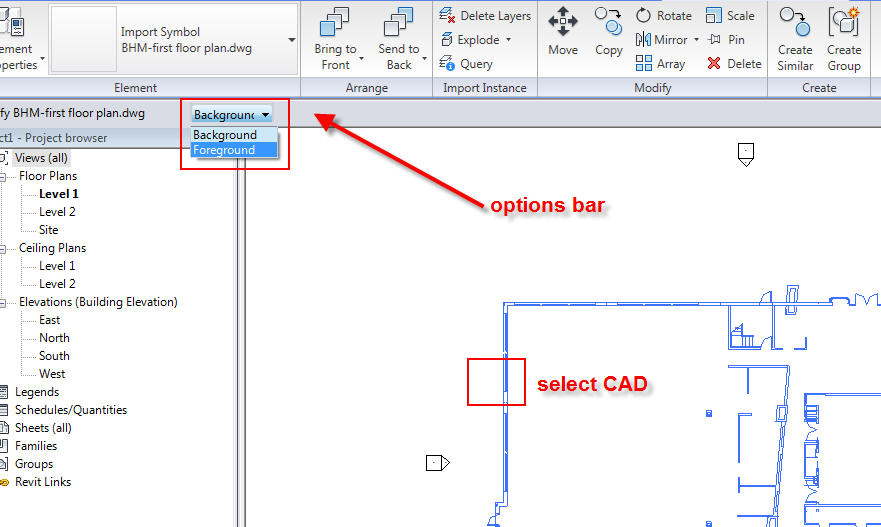
Task: Open Level 1 floor plan
Action: pyautogui.click(x=58, y=194)
